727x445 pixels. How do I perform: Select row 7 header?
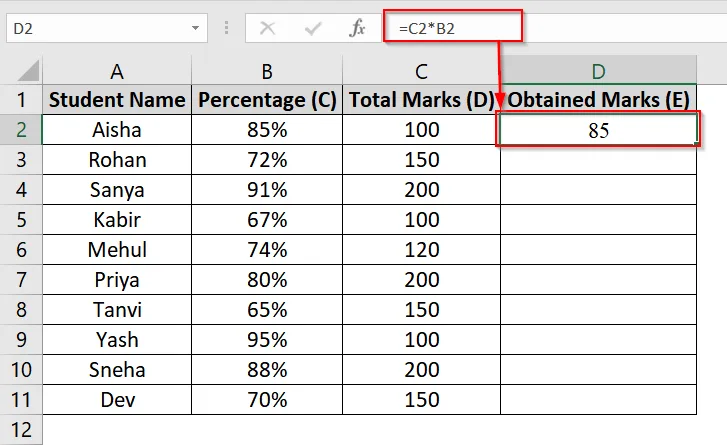coord(21,280)
